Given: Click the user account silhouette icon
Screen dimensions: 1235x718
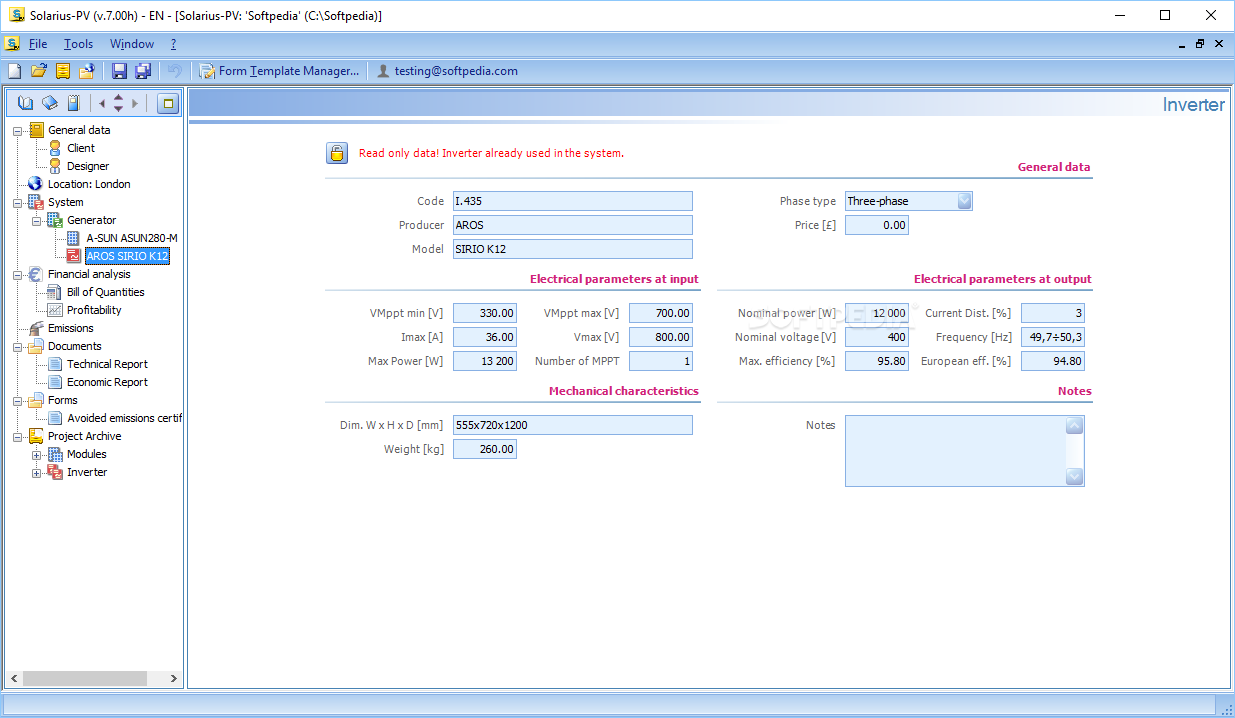Looking at the screenshot, I should [x=383, y=71].
